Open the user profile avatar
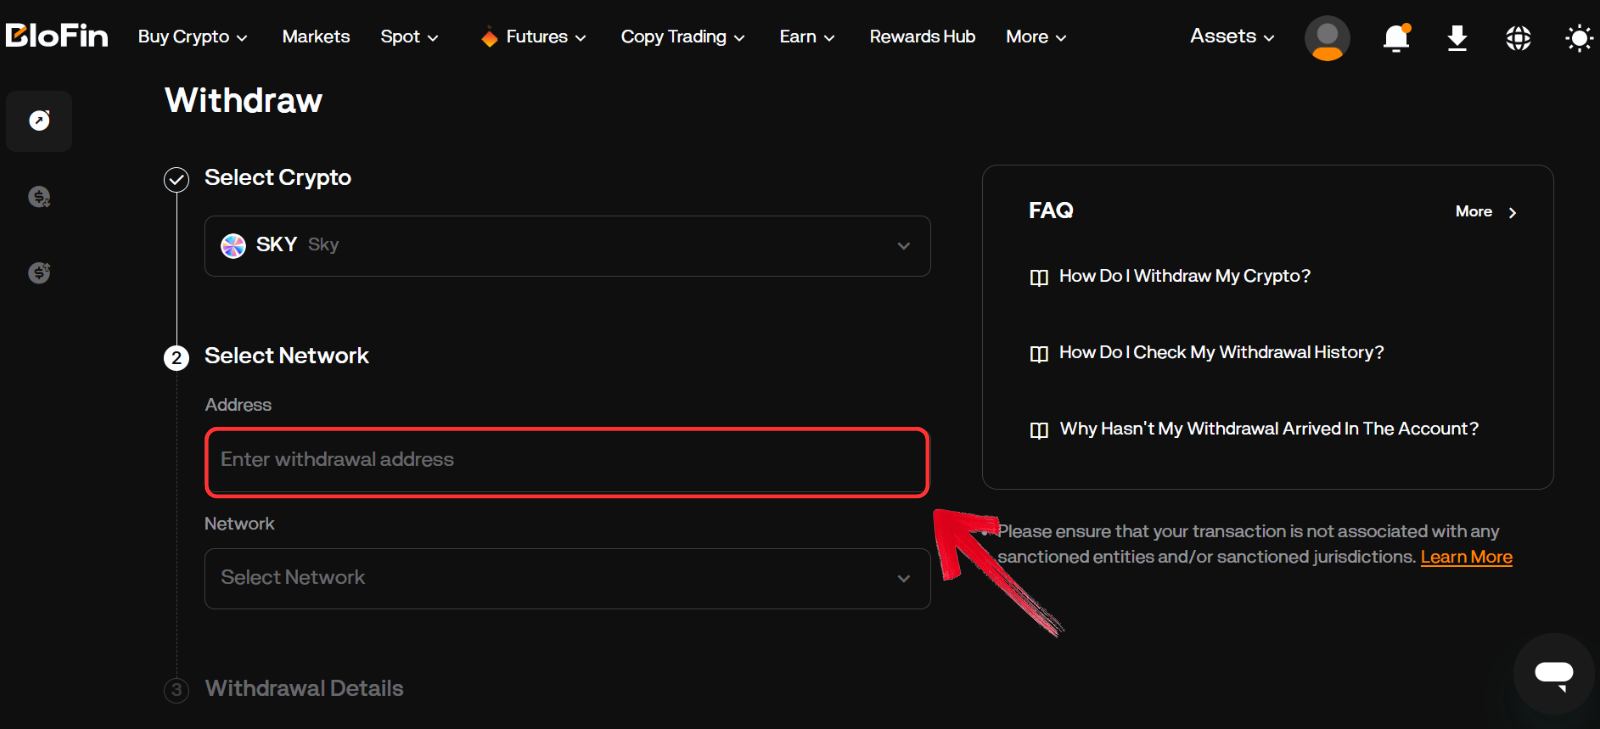1600x729 pixels. 1327,38
